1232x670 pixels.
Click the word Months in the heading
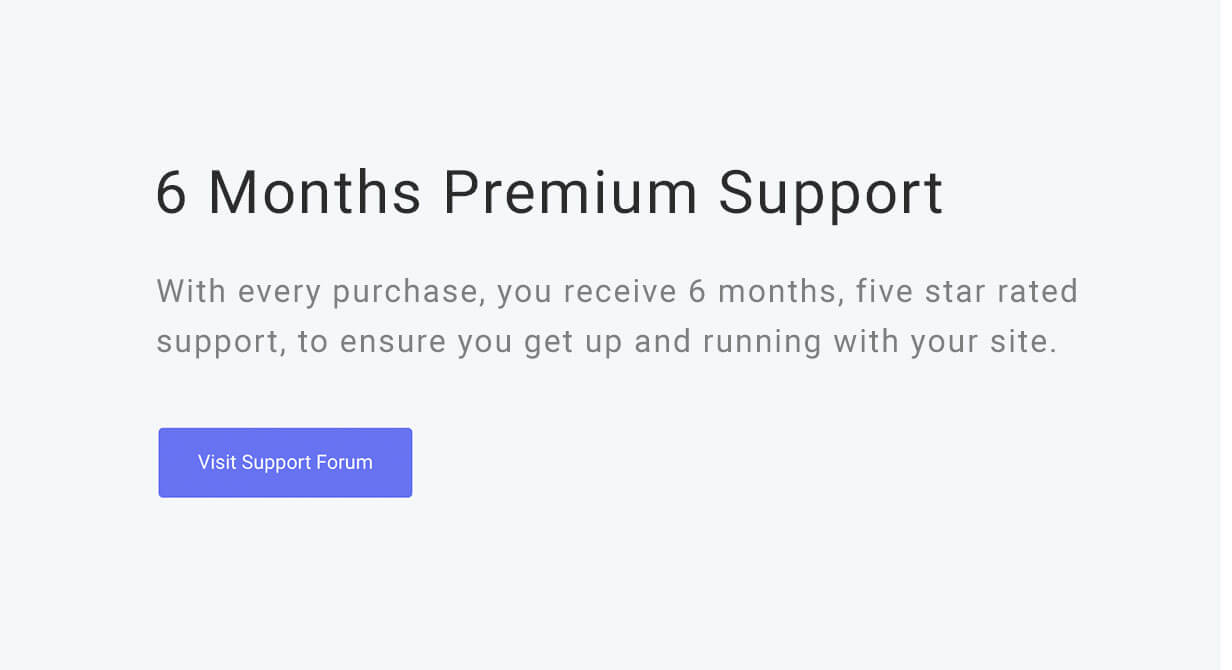(315, 192)
